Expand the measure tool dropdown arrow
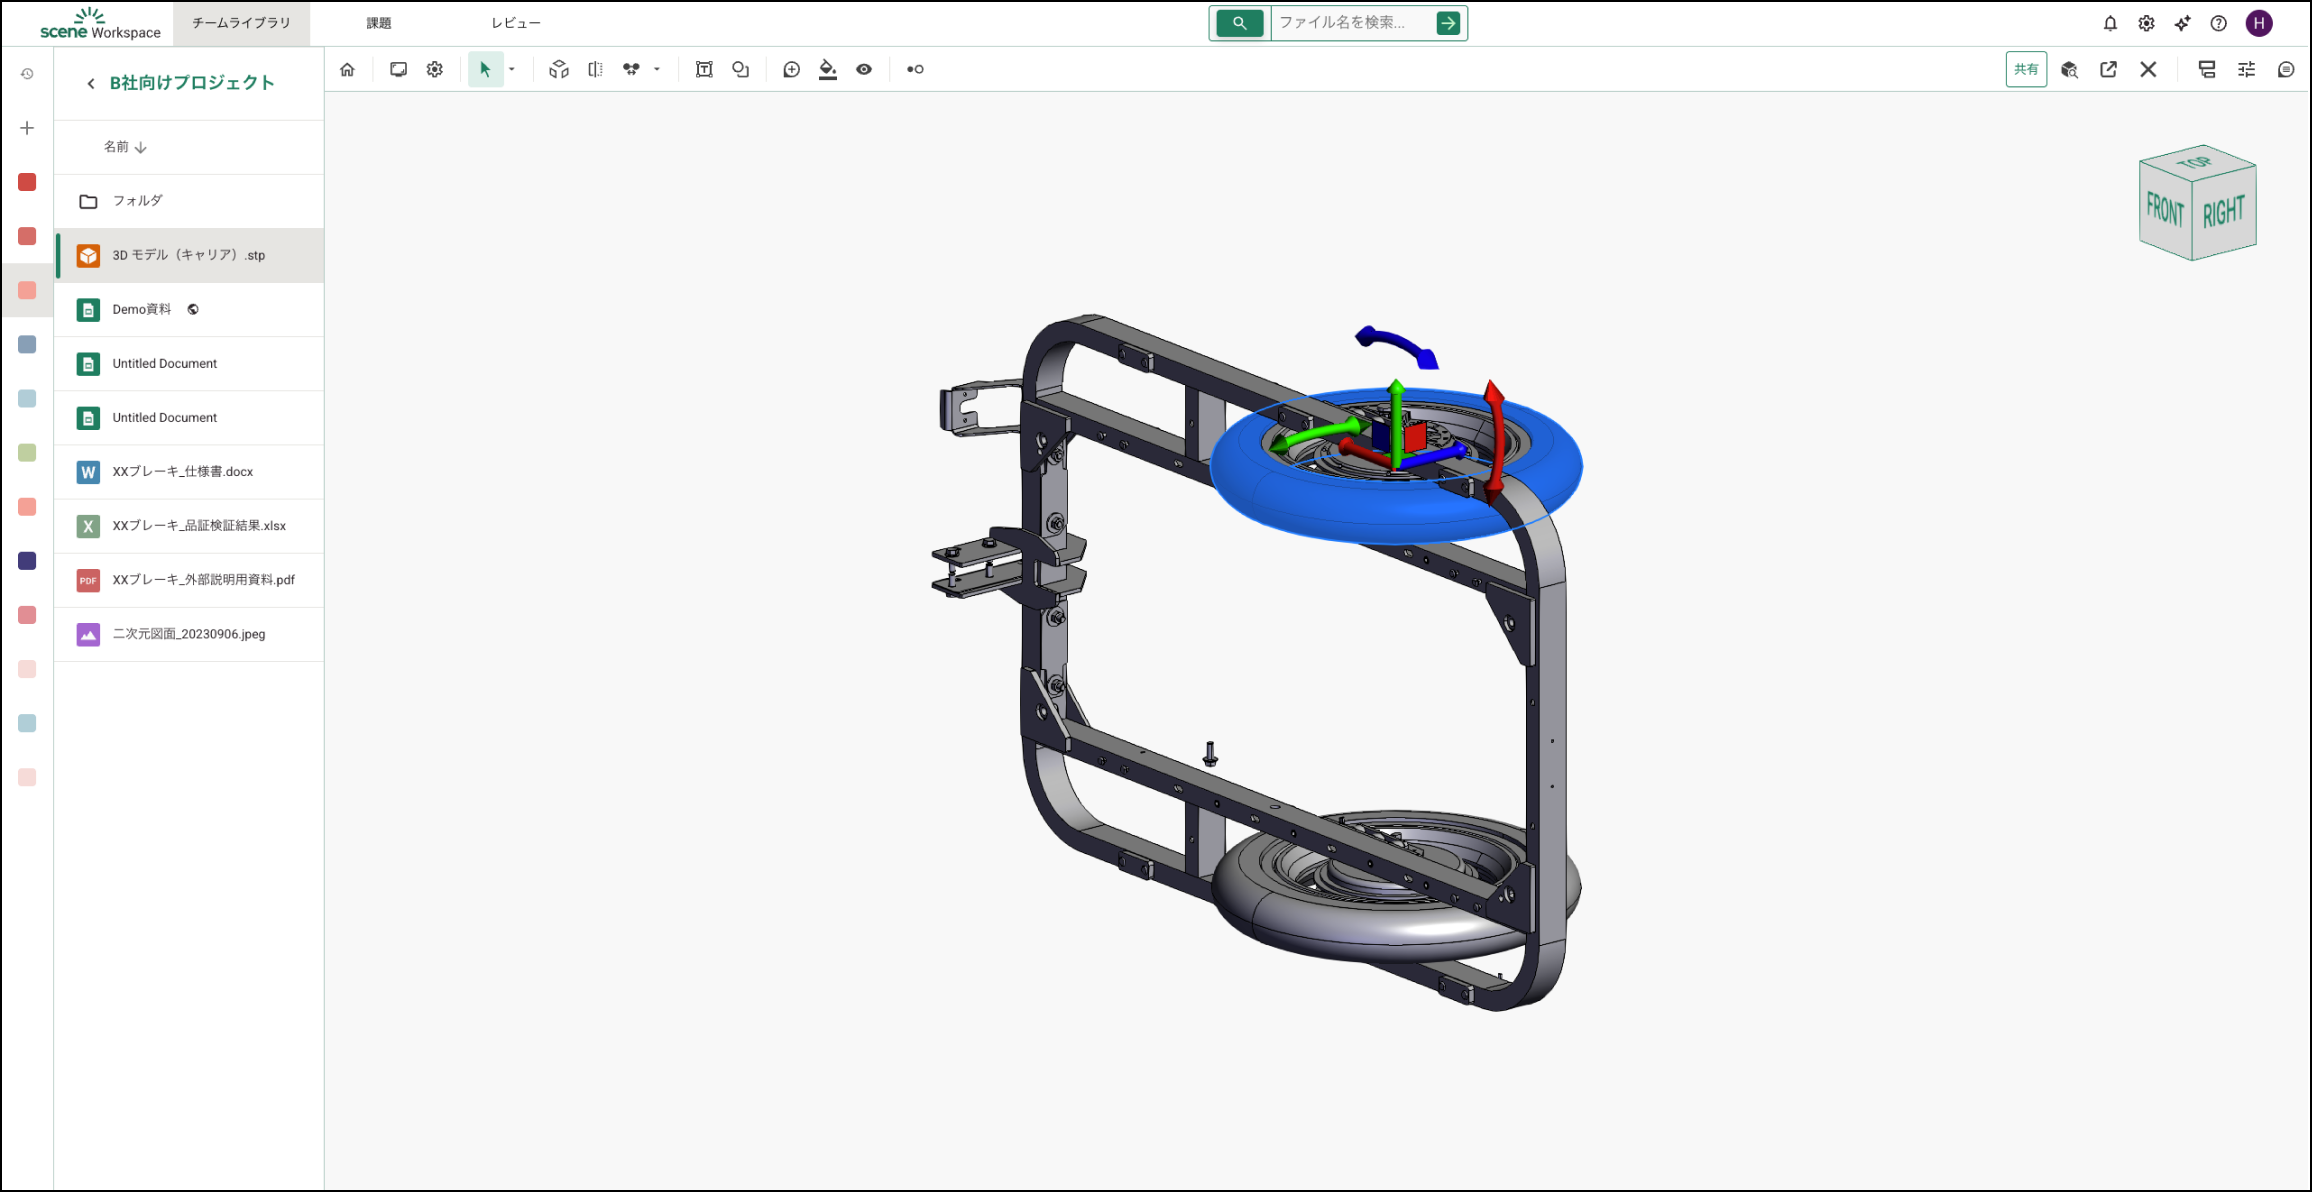Screen dimensions: 2312x1192 coord(657,69)
